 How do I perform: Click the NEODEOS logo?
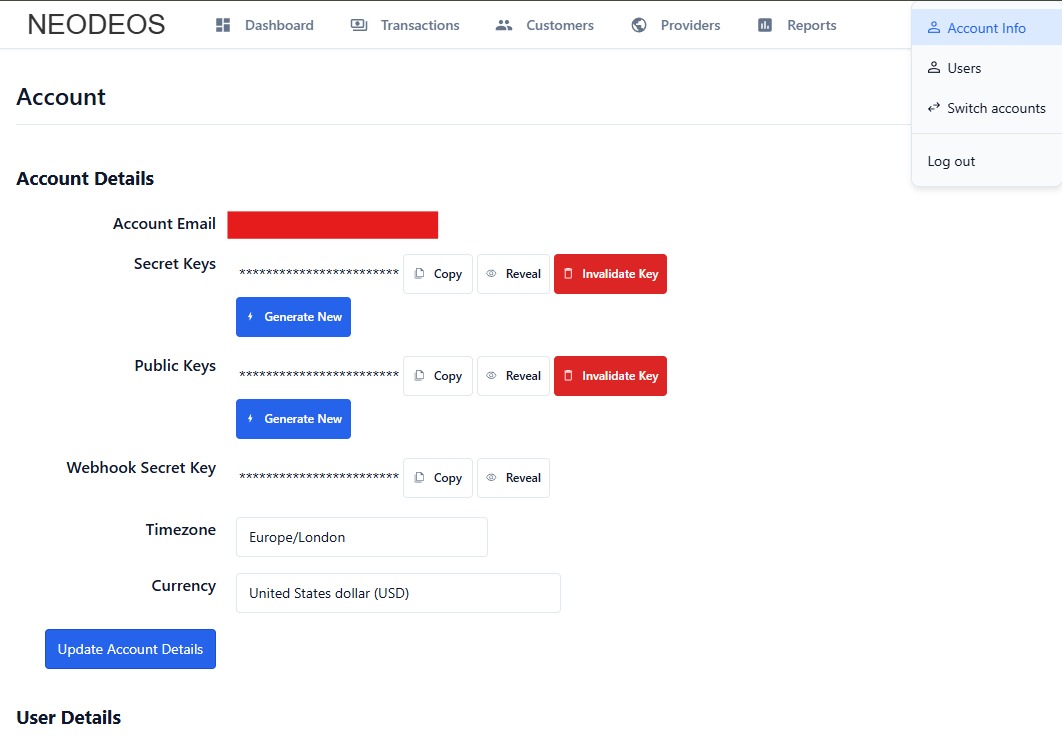point(96,25)
